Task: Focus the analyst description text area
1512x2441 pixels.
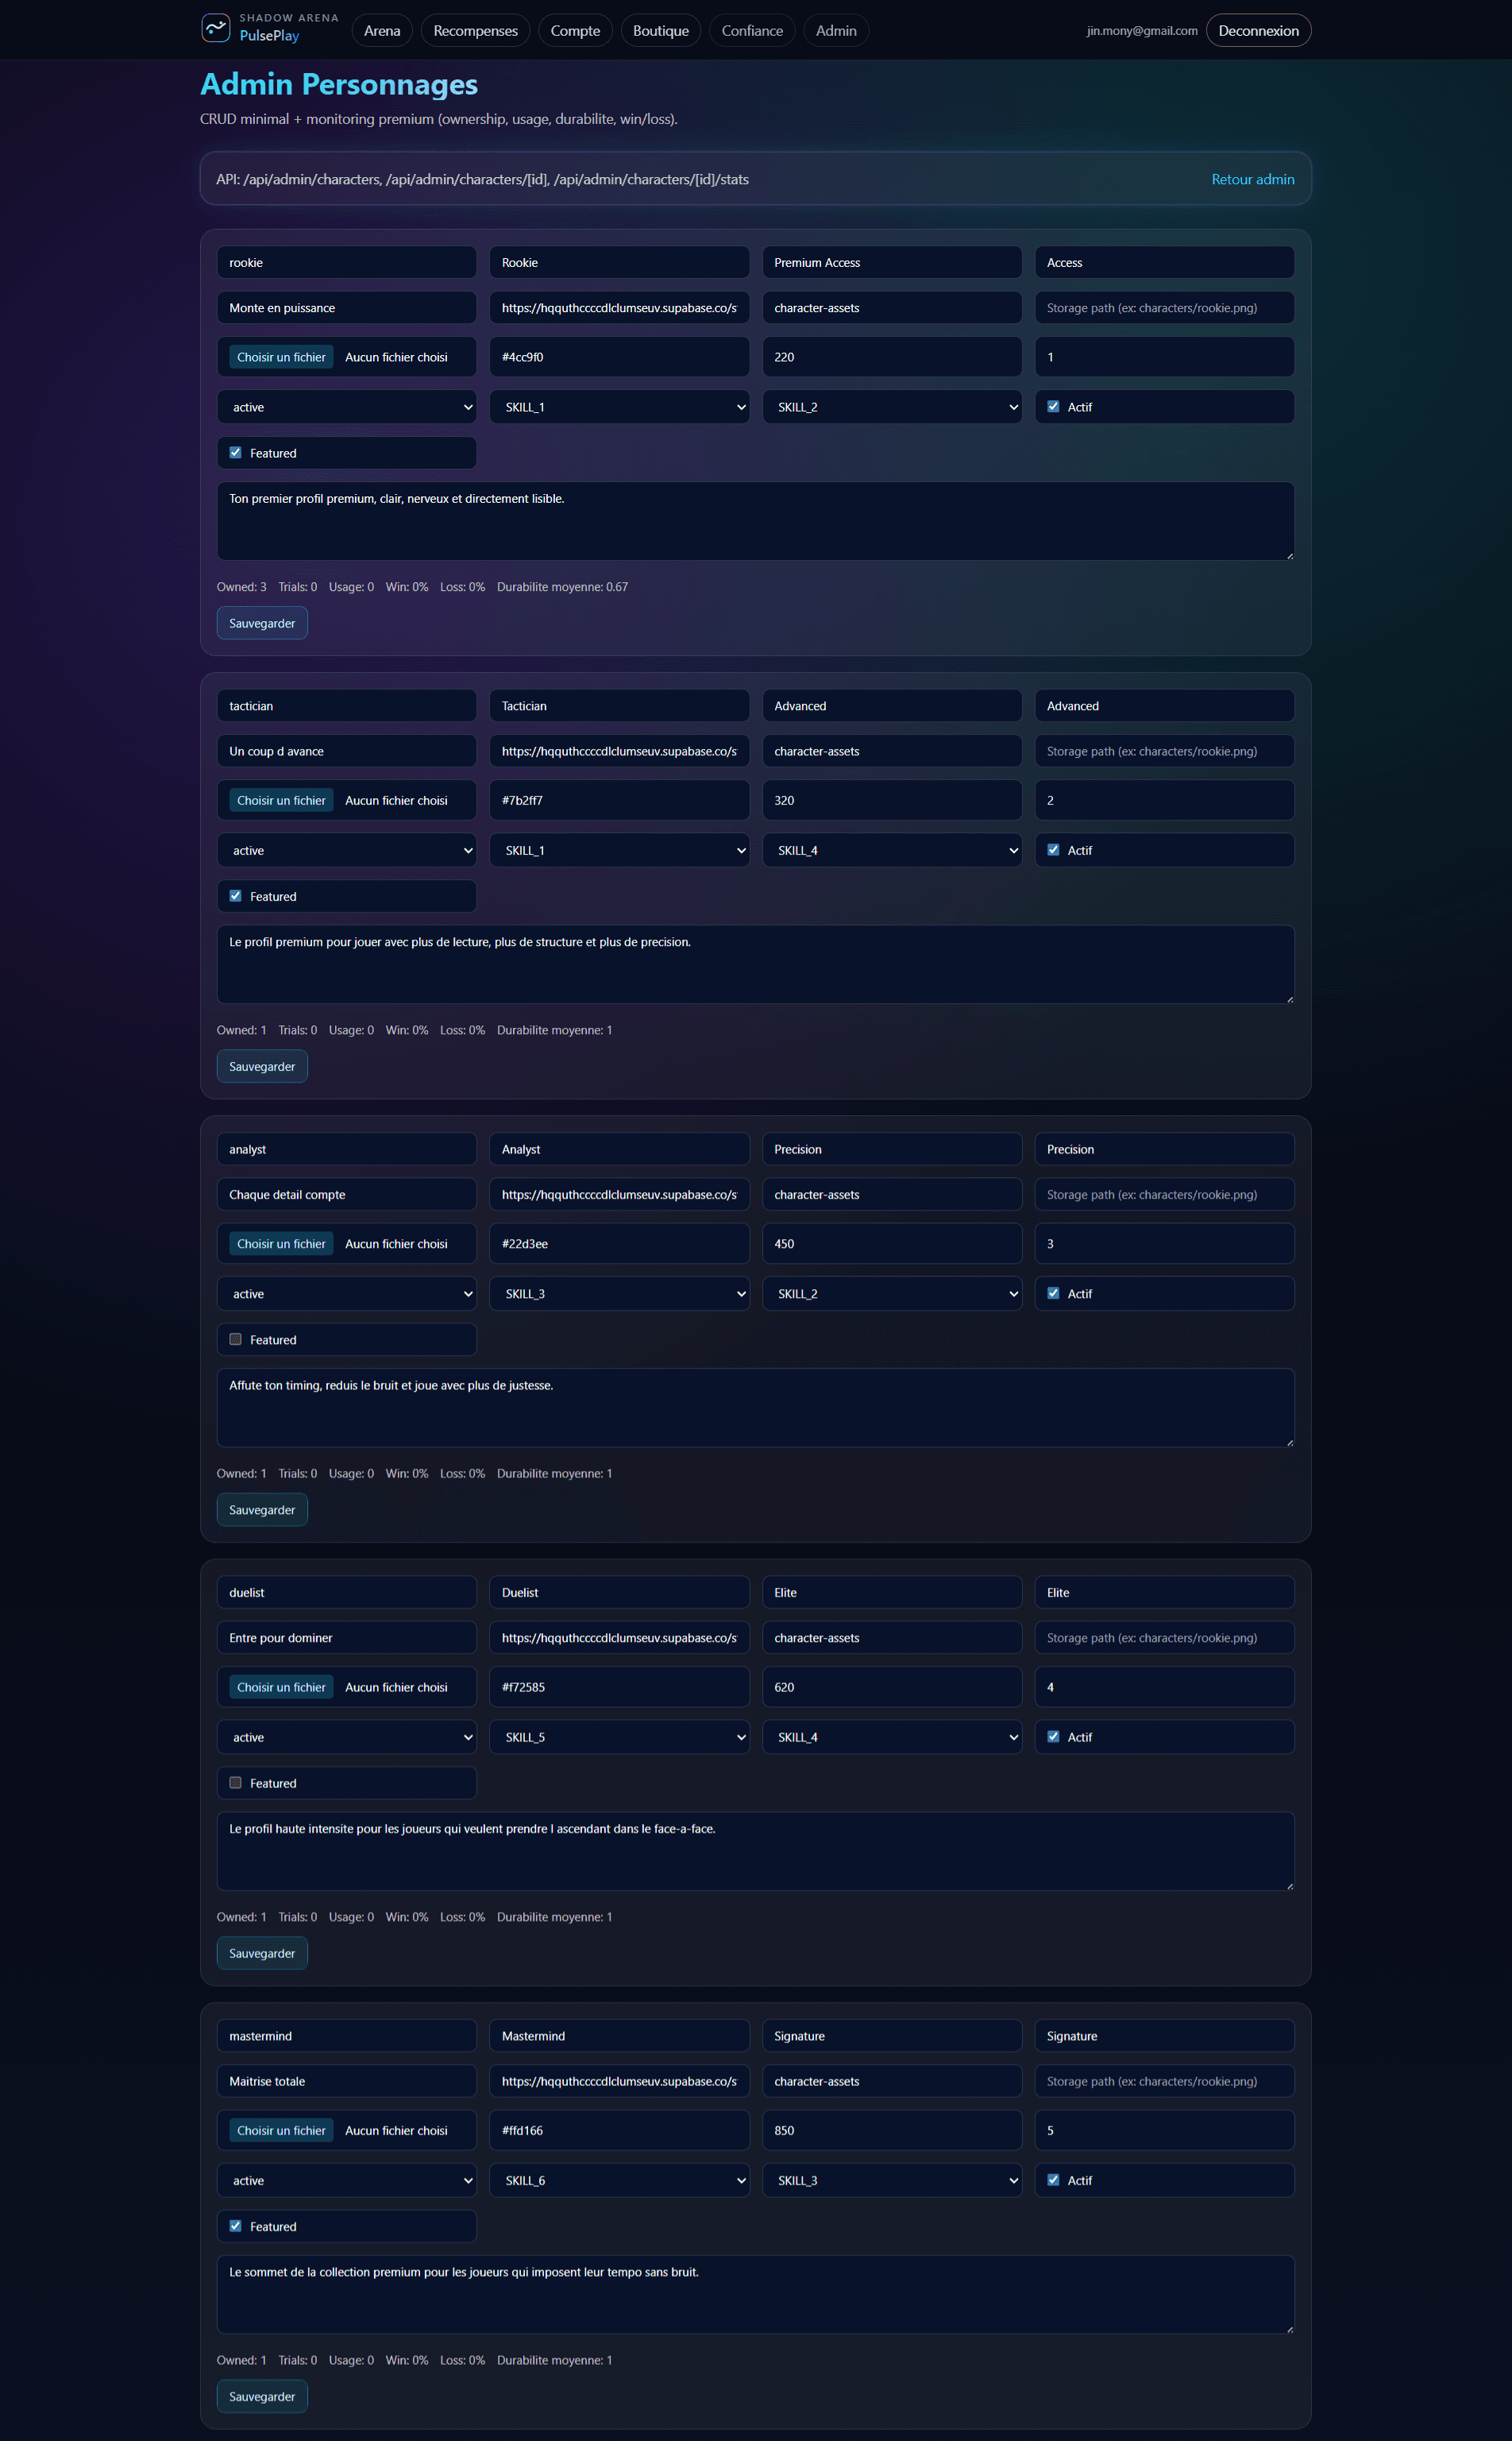Action: [x=755, y=1407]
